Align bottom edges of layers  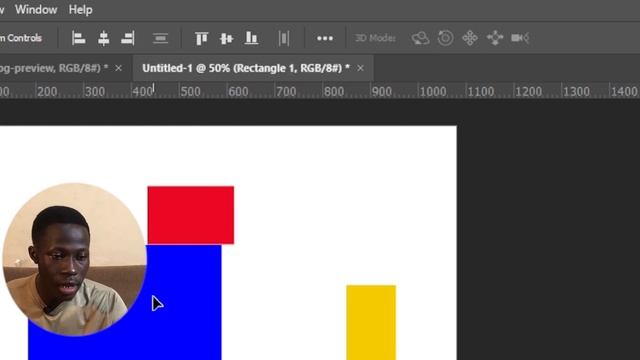[x=251, y=38]
